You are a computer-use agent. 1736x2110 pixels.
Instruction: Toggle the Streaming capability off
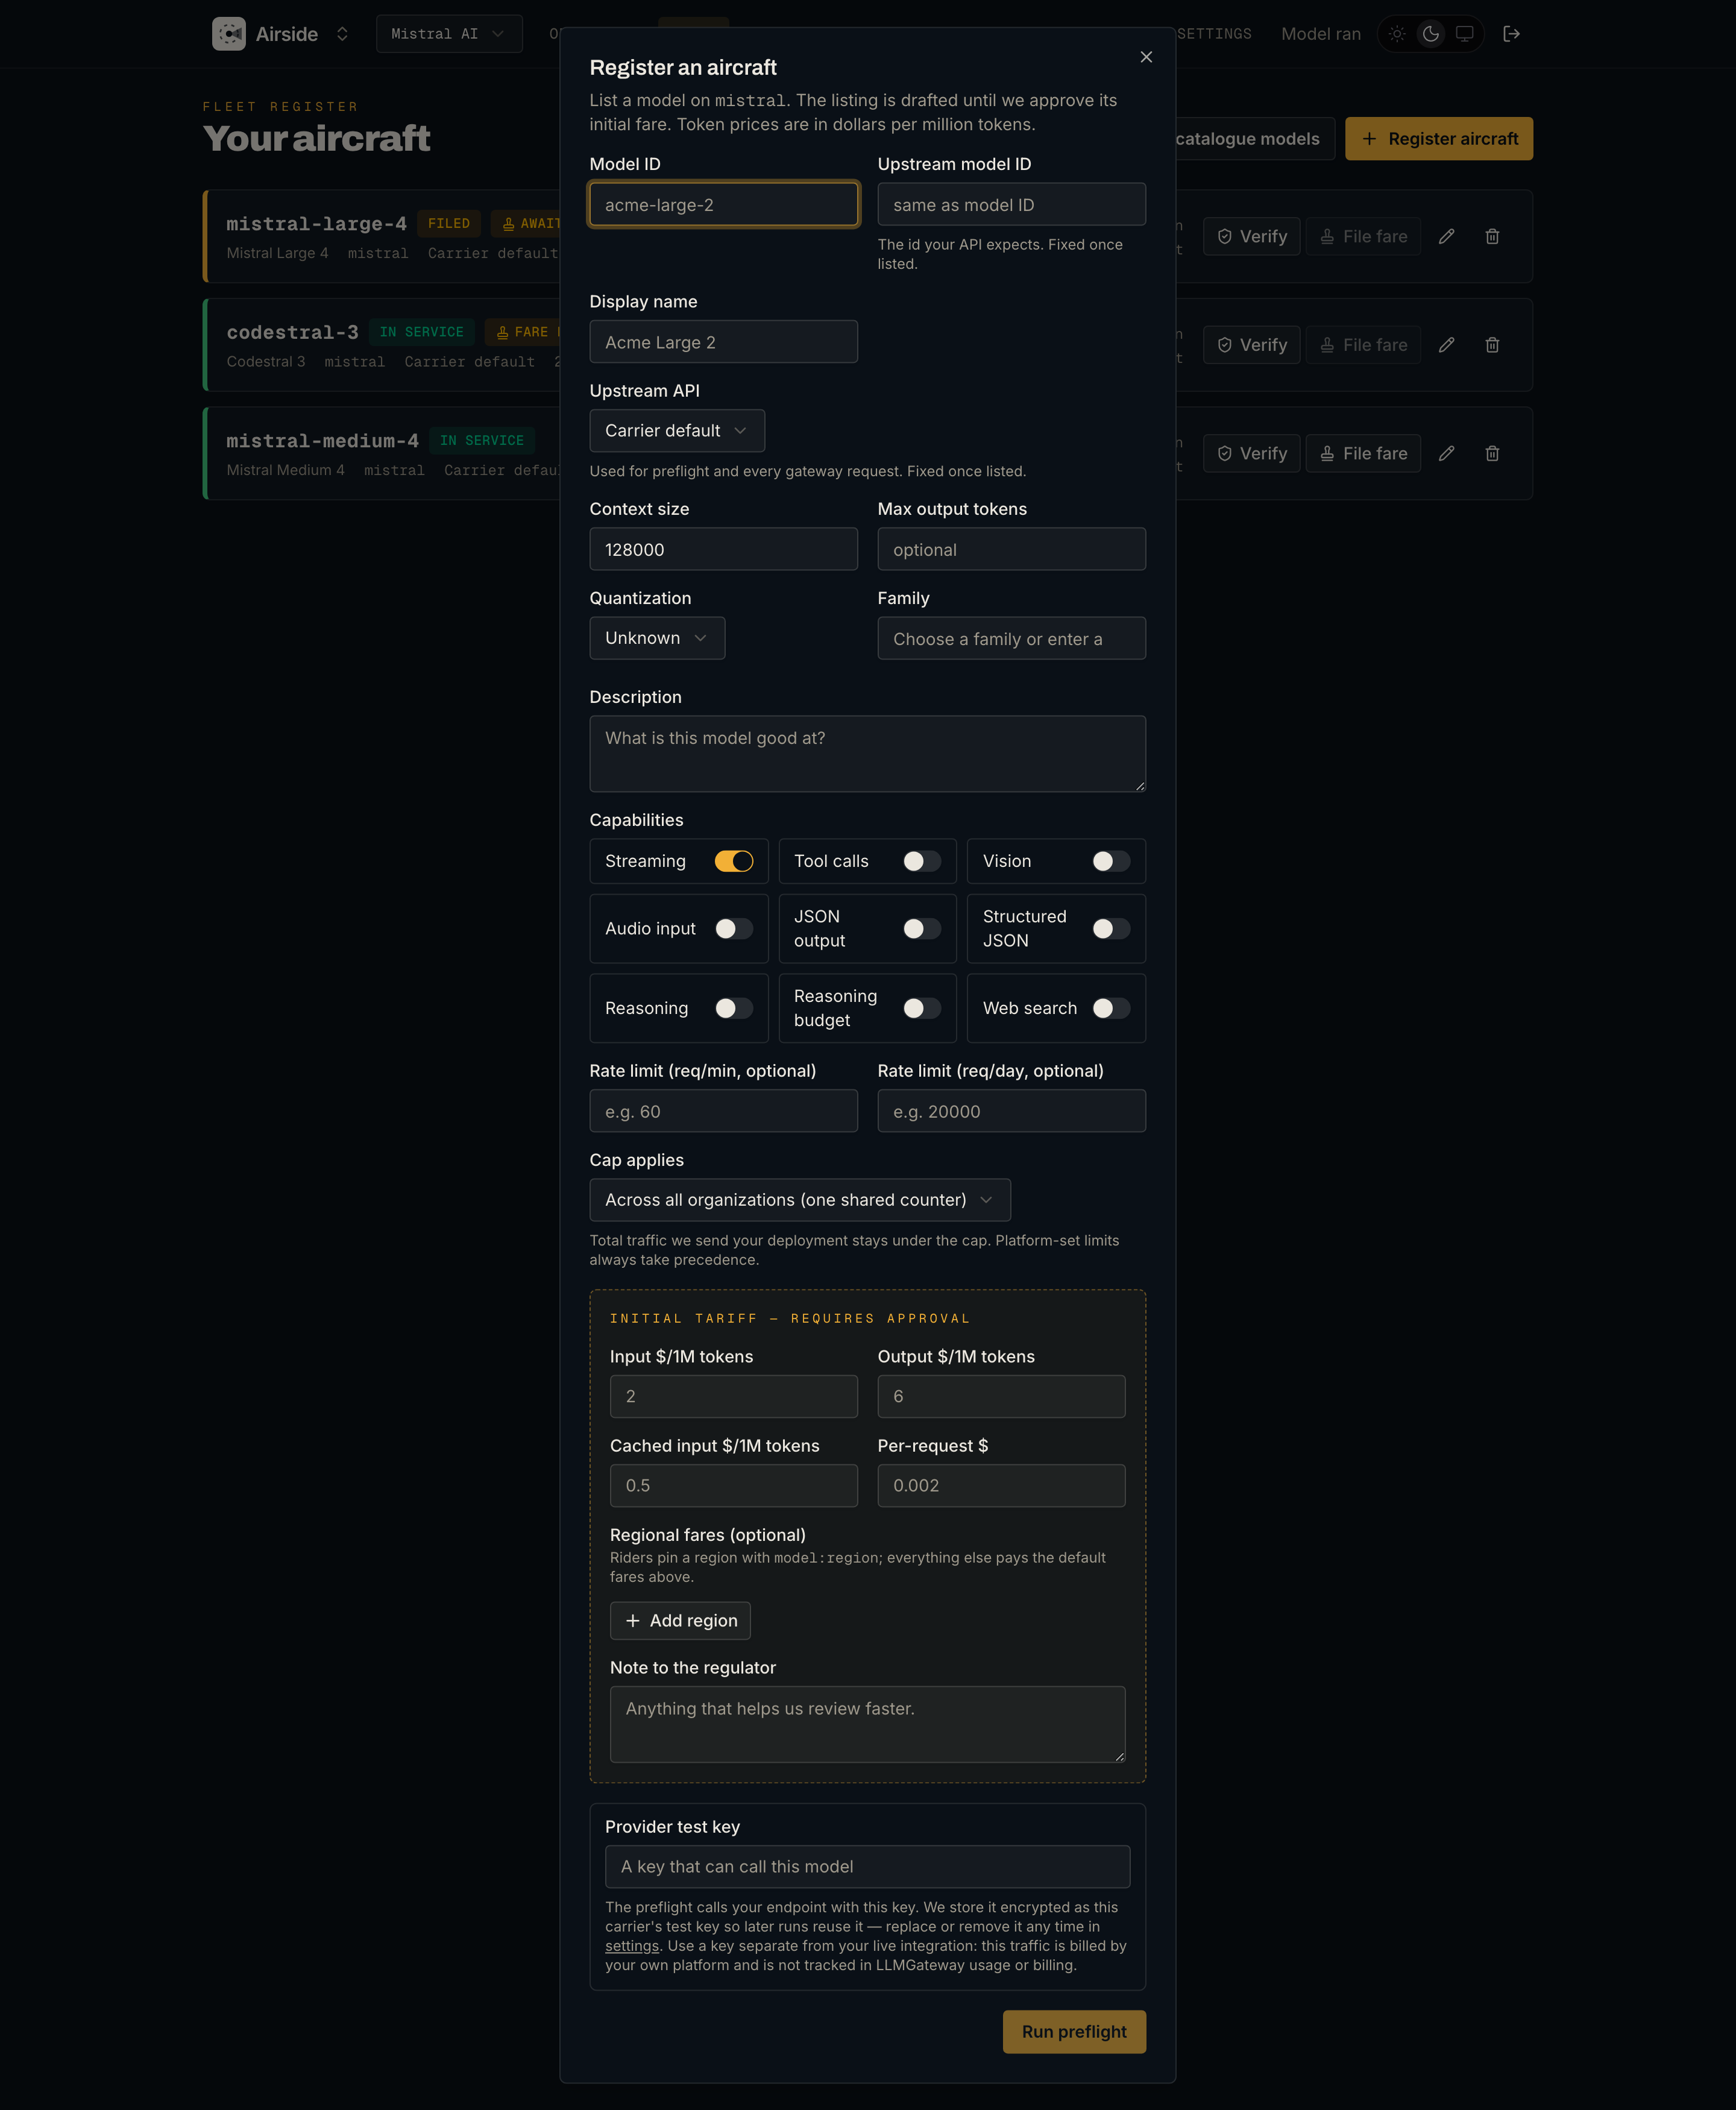click(734, 861)
